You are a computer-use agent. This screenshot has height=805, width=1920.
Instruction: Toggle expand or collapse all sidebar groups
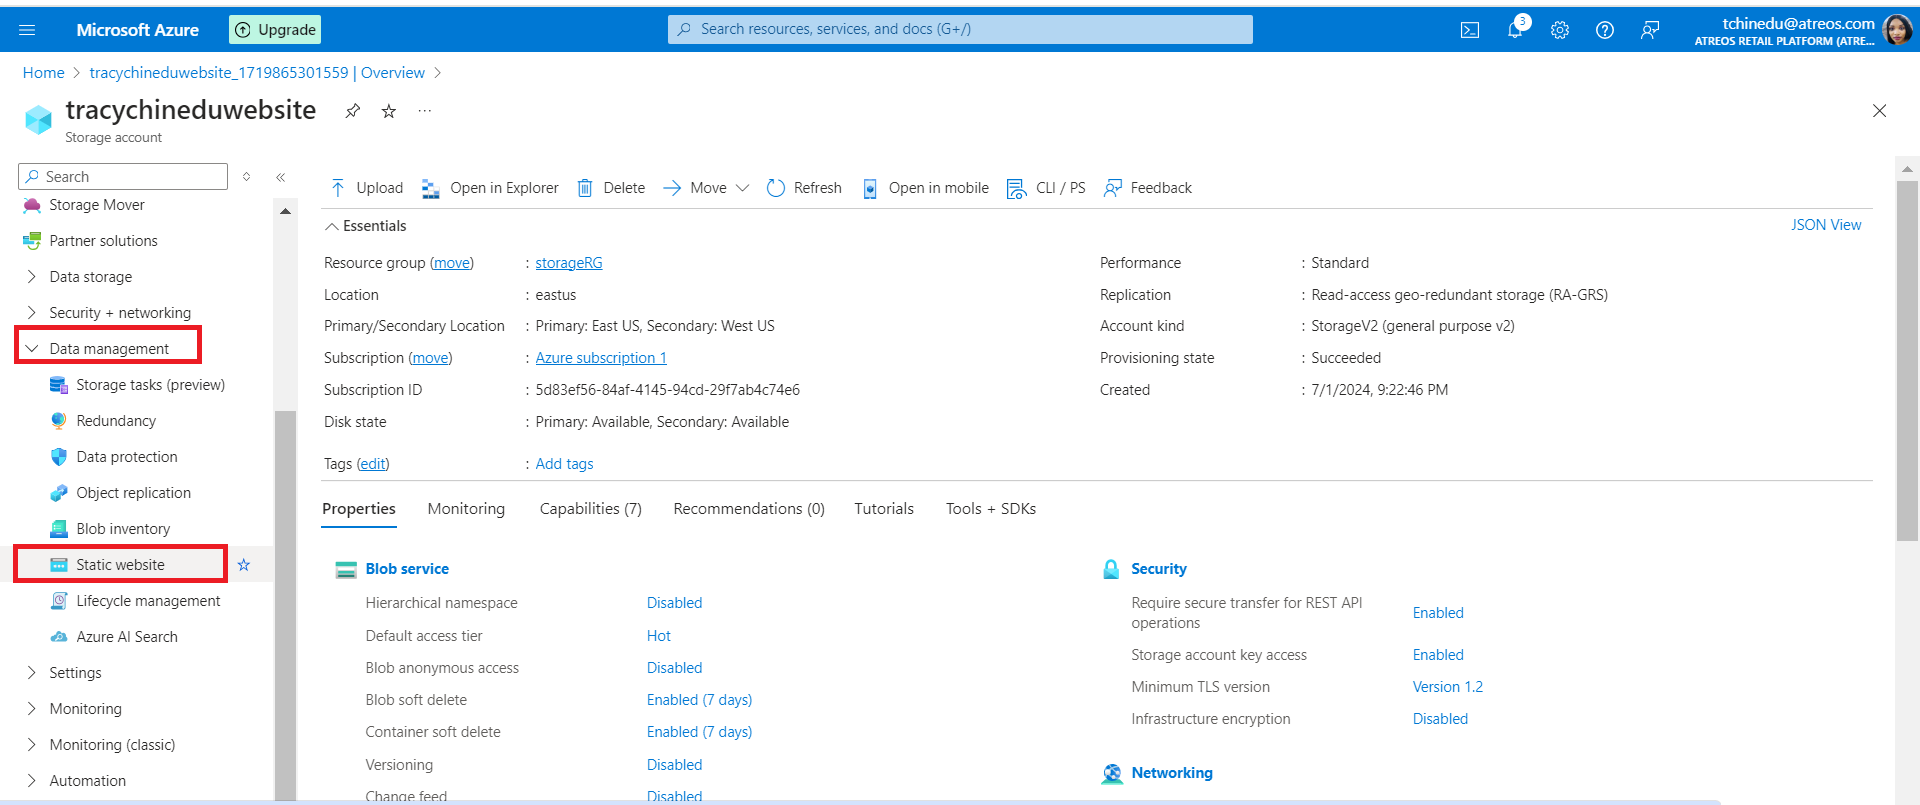[x=246, y=177]
